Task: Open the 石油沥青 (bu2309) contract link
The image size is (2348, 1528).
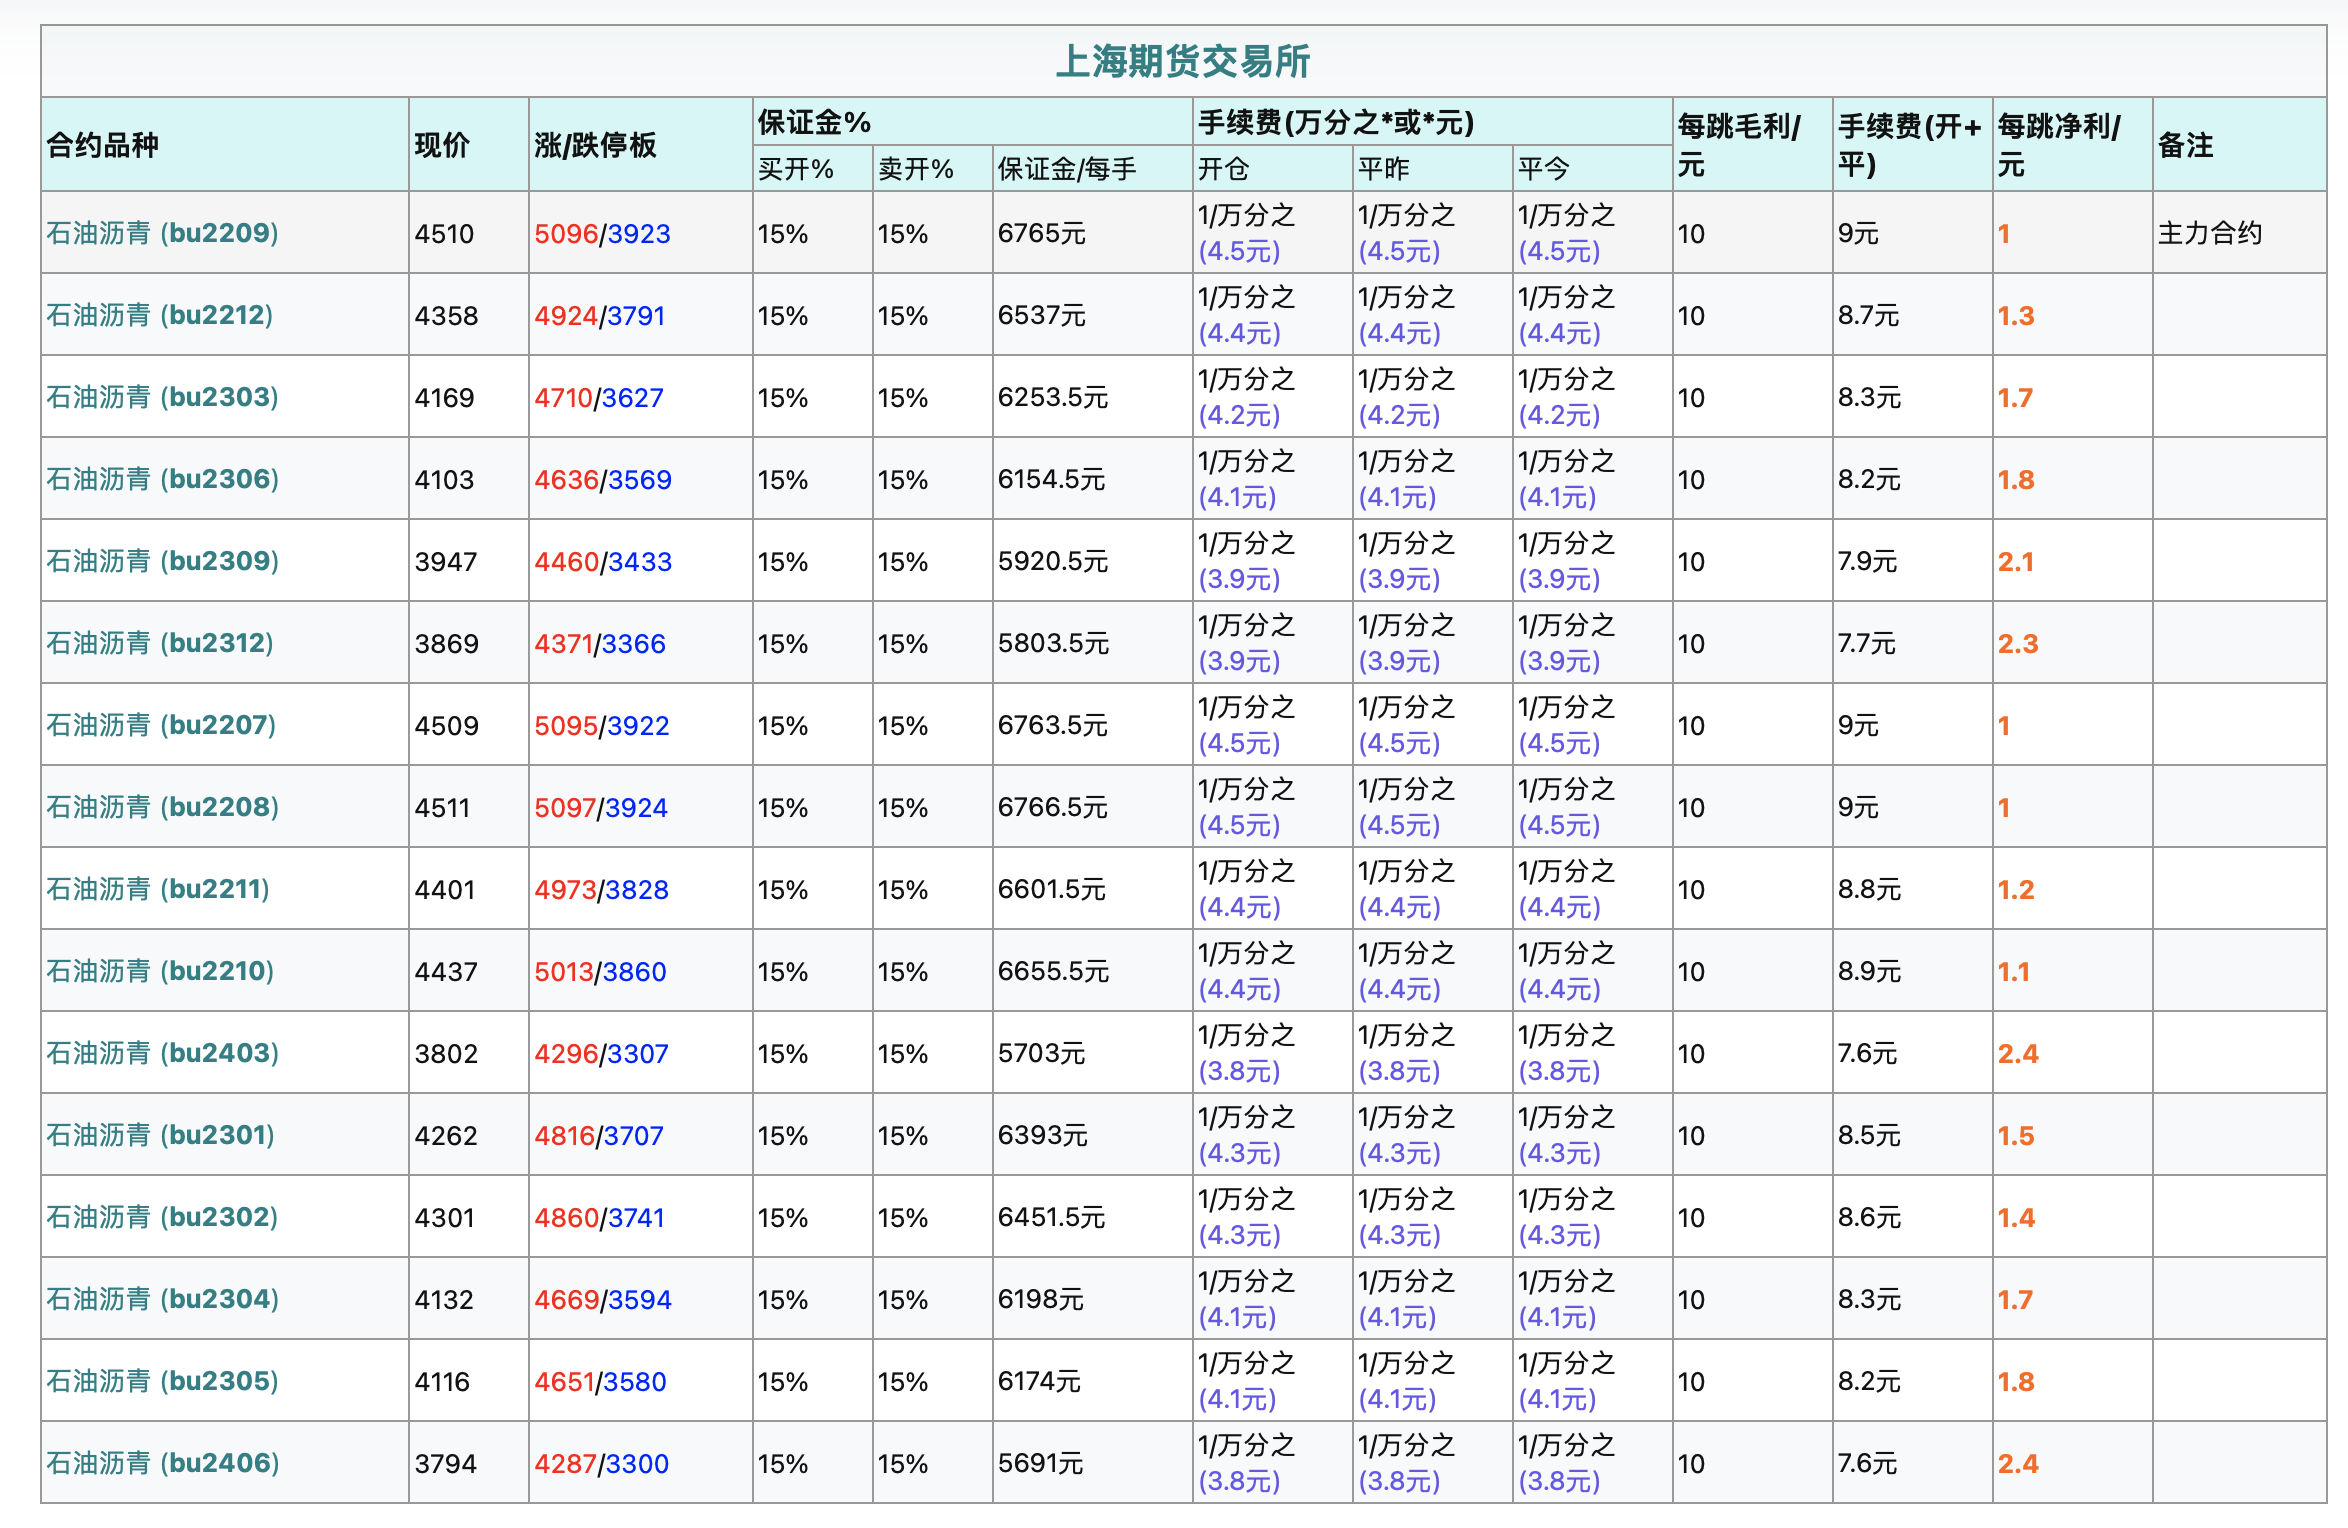Action: tap(162, 561)
